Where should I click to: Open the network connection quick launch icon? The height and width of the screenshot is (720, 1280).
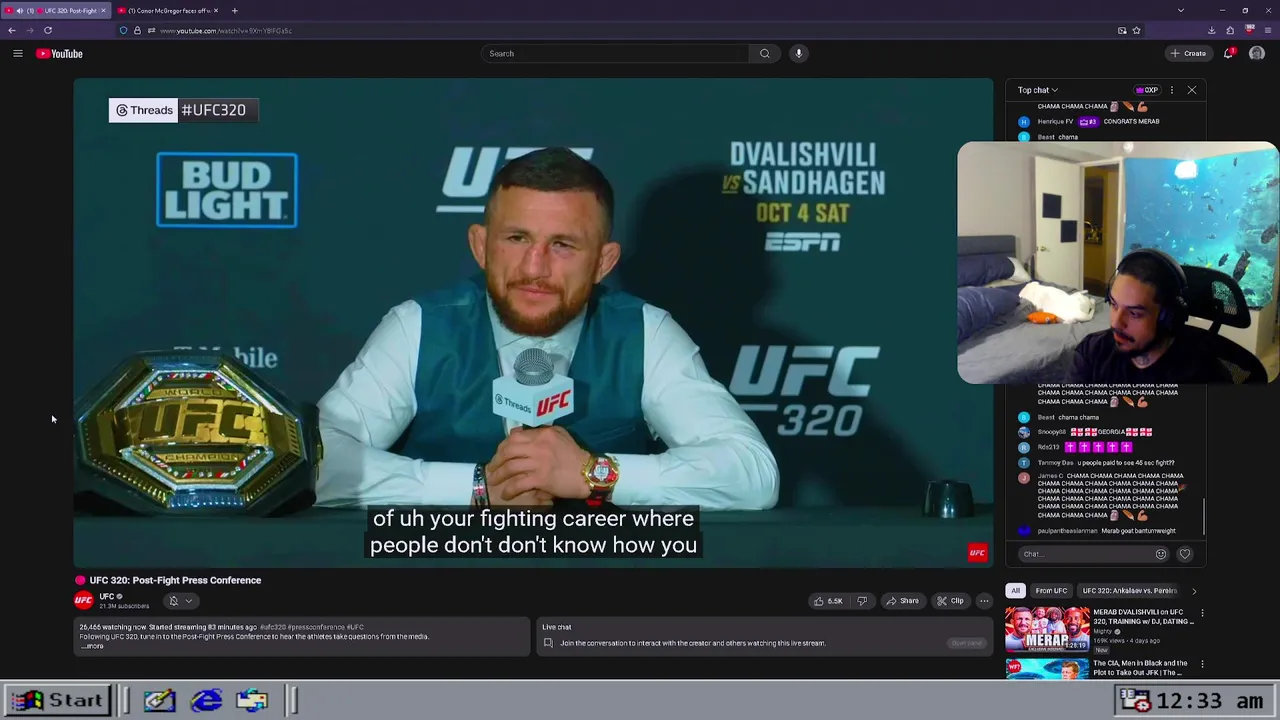click(252, 700)
